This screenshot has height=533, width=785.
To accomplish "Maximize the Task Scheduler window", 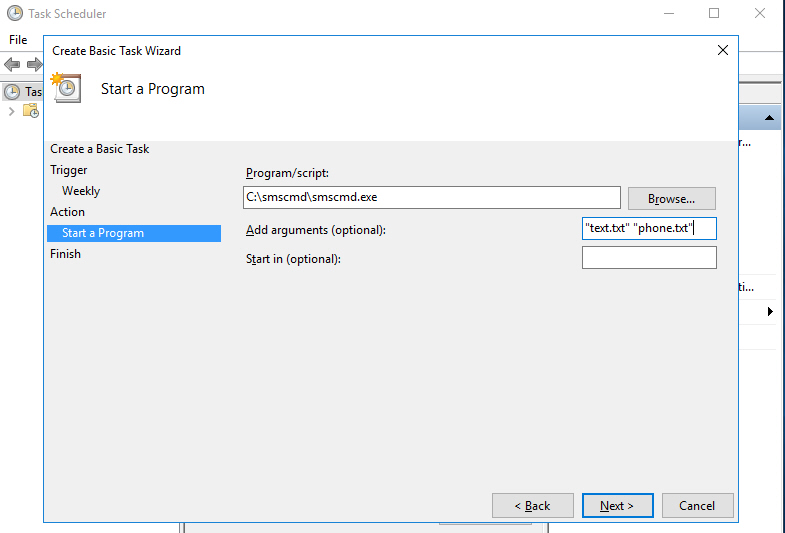I will tap(714, 14).
